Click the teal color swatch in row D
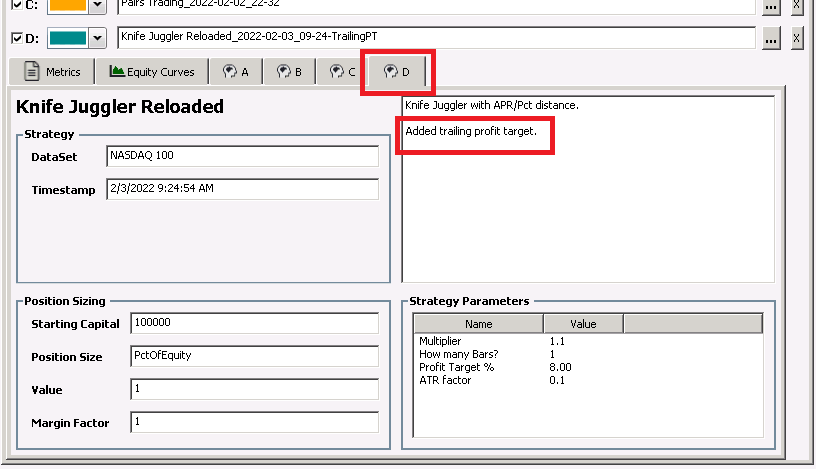 [x=67, y=38]
